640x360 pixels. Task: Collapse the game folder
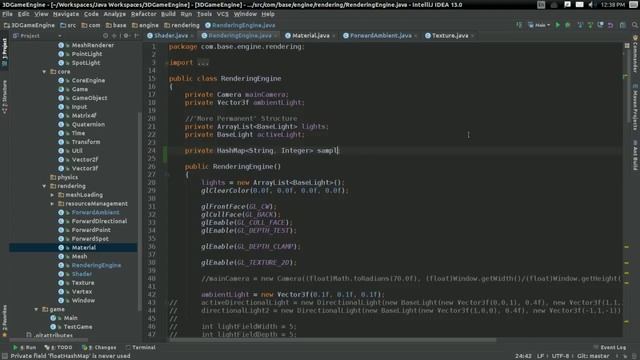tap(36, 309)
